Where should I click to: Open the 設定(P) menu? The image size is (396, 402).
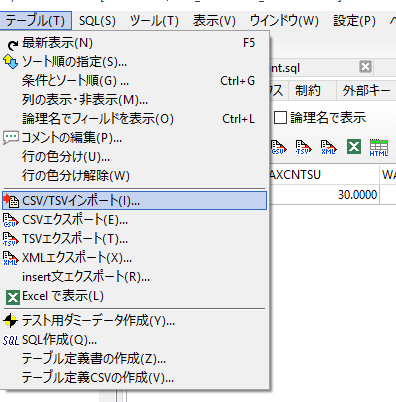click(354, 21)
